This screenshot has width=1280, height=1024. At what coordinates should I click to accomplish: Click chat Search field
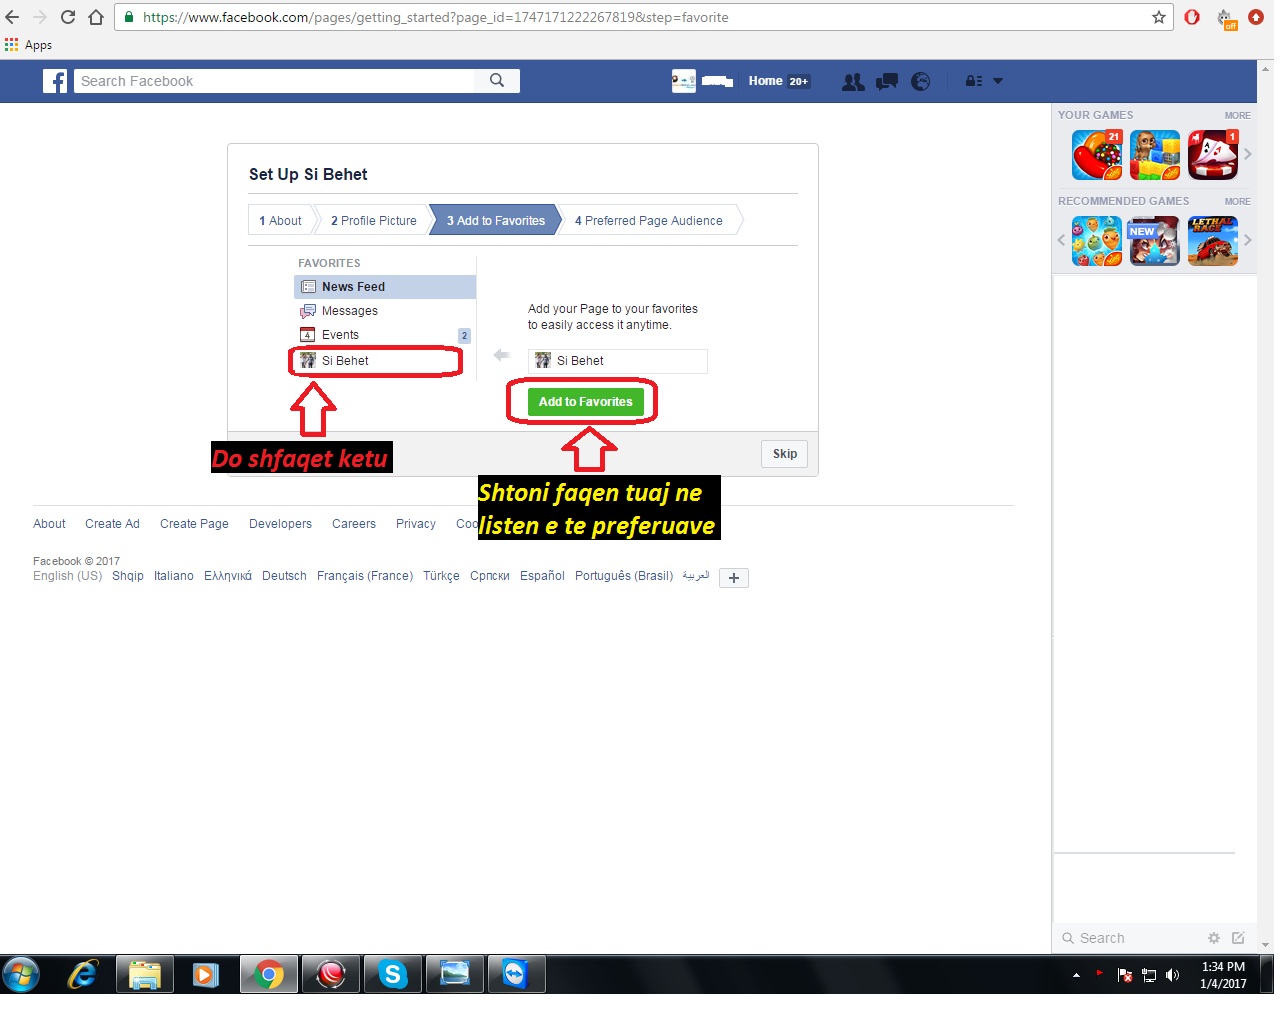coord(1128,938)
